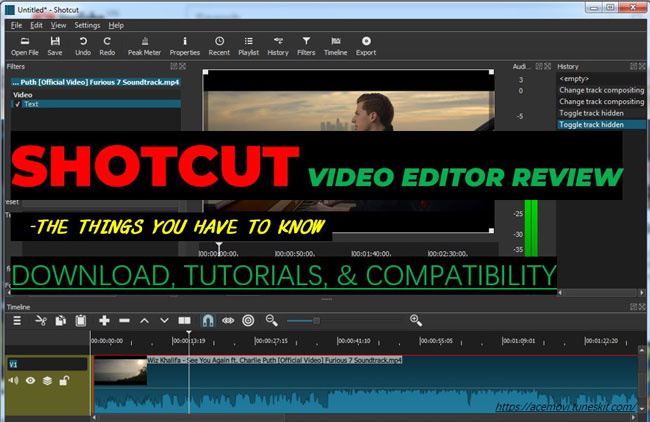Open the Filters panel from toolbar
This screenshot has height=422, width=650.
(x=306, y=46)
